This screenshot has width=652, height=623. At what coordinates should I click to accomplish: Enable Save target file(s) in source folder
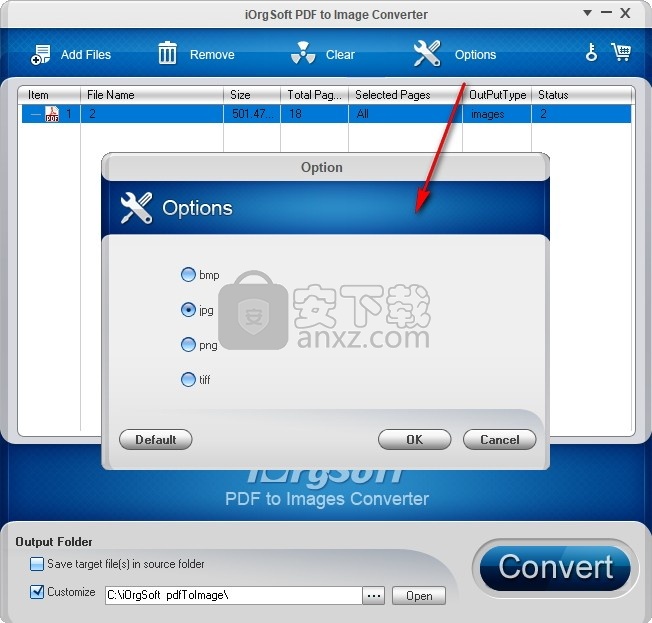37,564
